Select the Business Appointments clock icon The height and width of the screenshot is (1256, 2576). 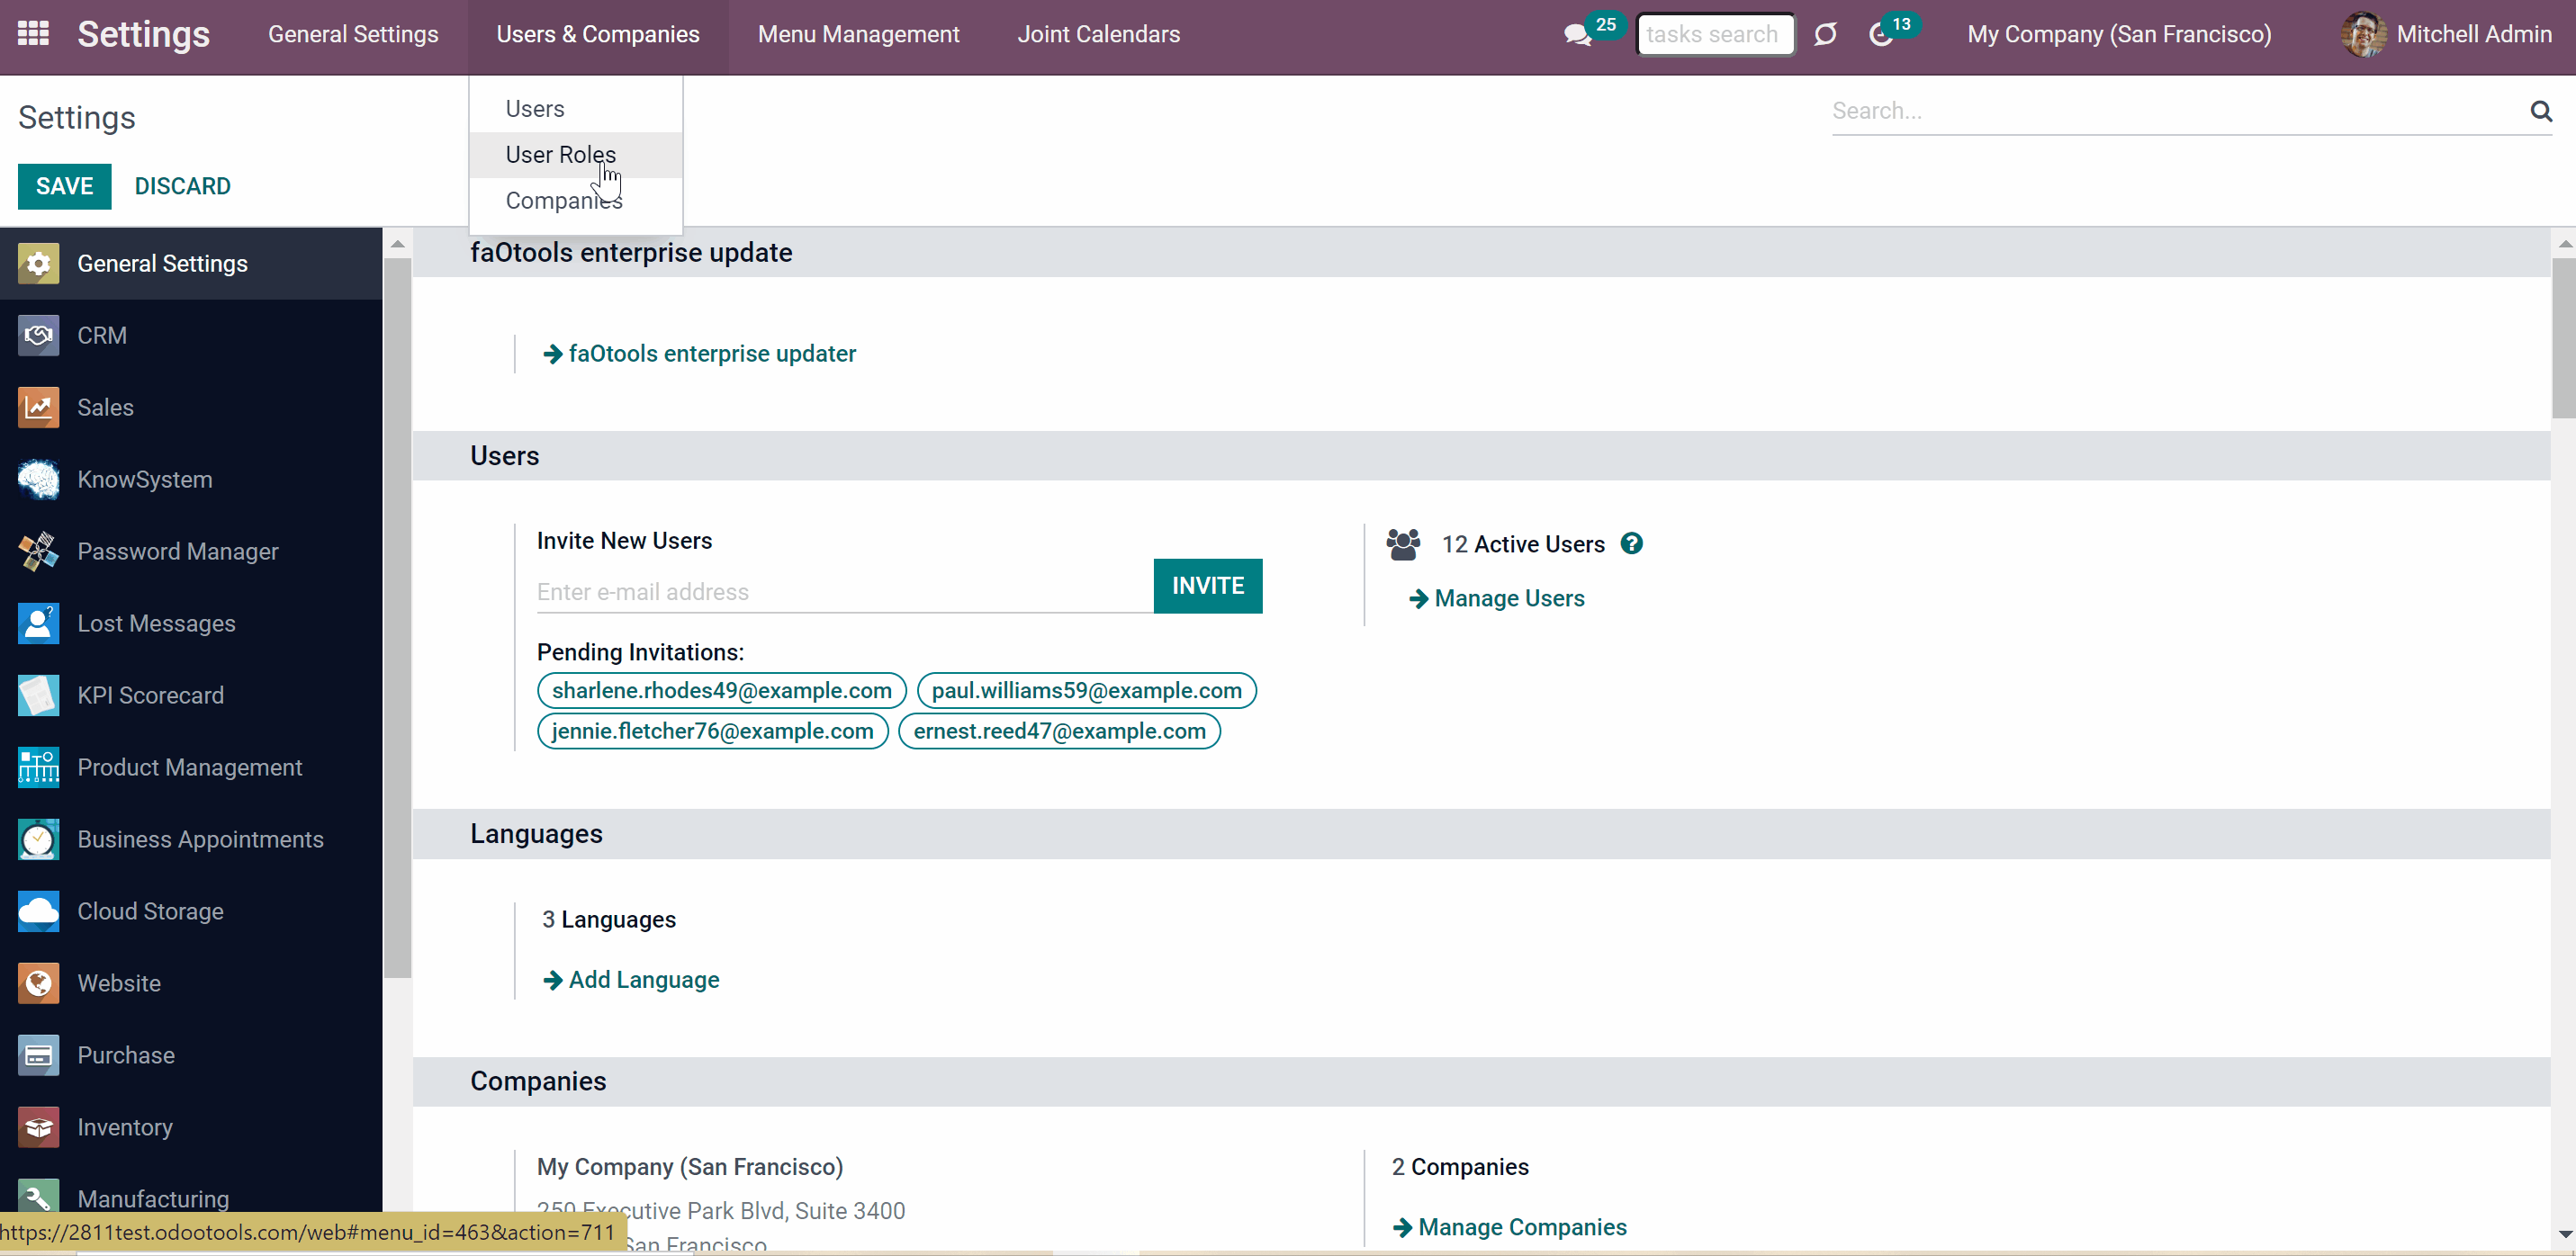coord(38,840)
